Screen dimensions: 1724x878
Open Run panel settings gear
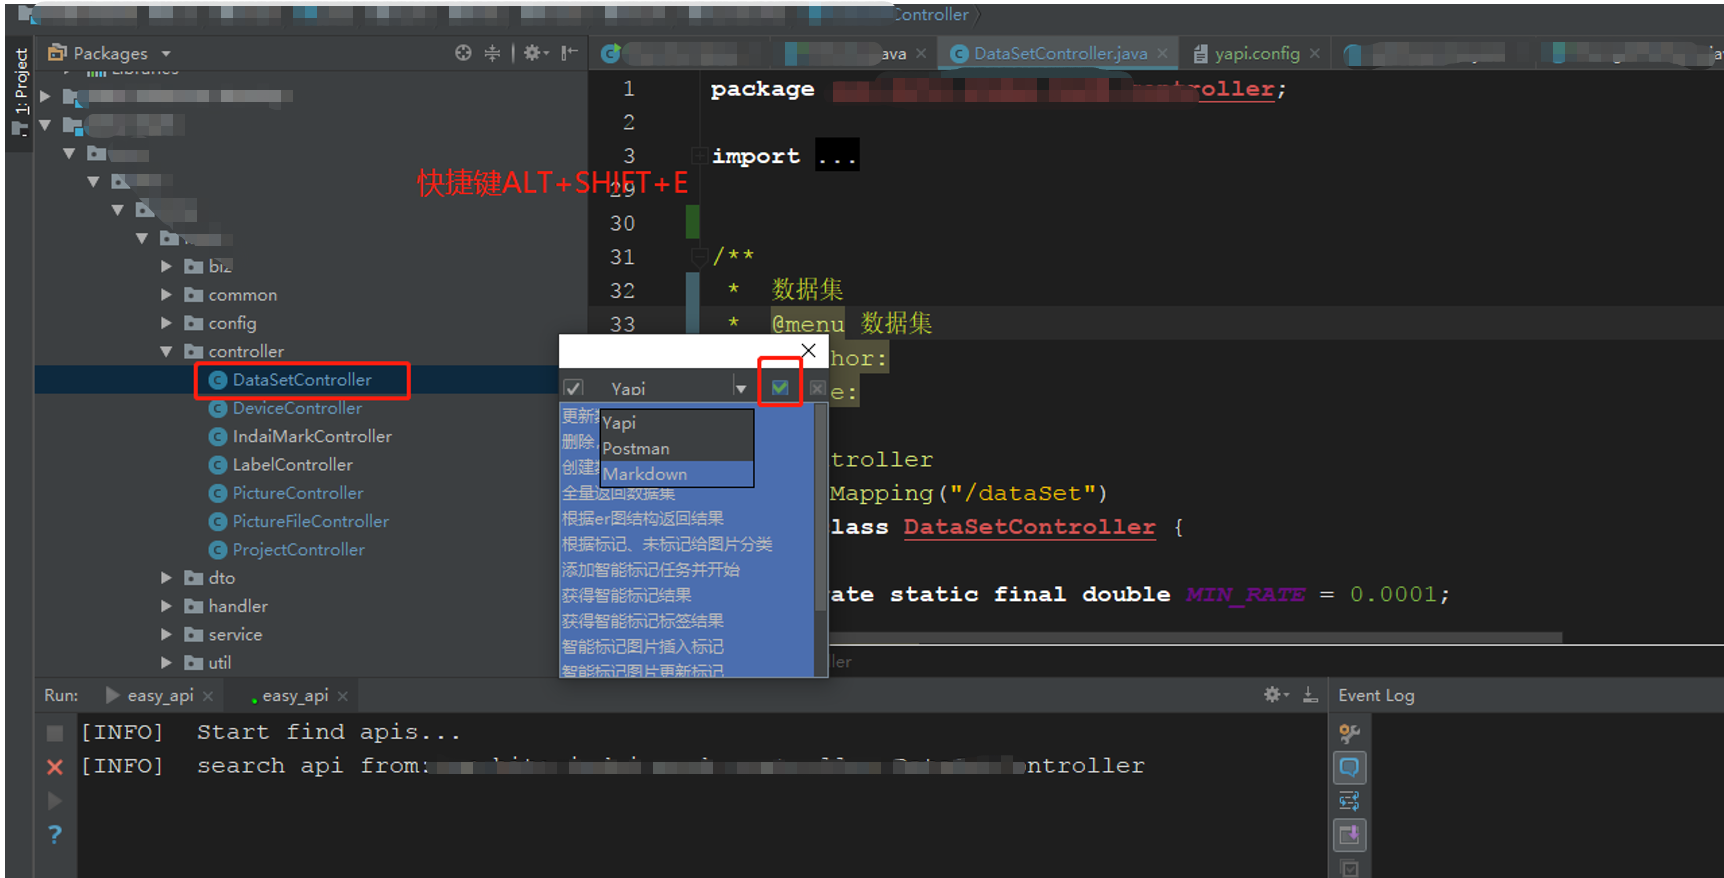1275,695
